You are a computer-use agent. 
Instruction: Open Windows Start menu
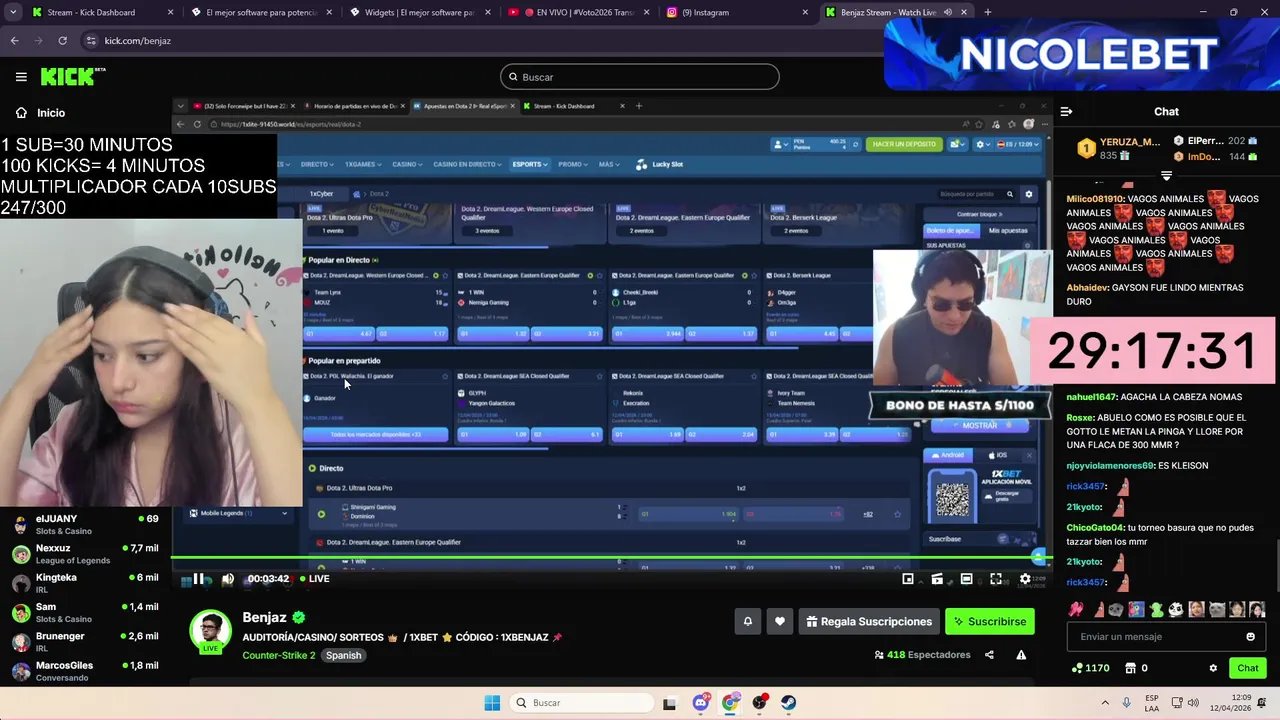(492, 703)
